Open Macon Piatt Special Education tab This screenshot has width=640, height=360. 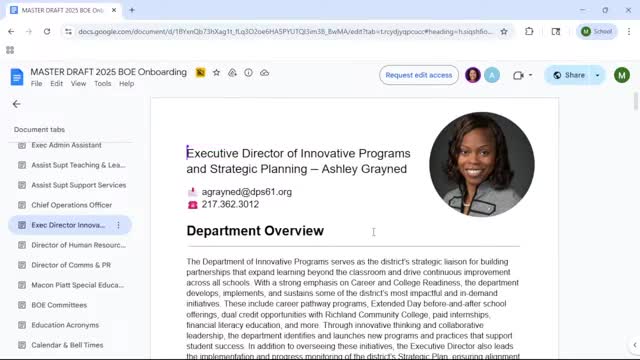coord(70,285)
